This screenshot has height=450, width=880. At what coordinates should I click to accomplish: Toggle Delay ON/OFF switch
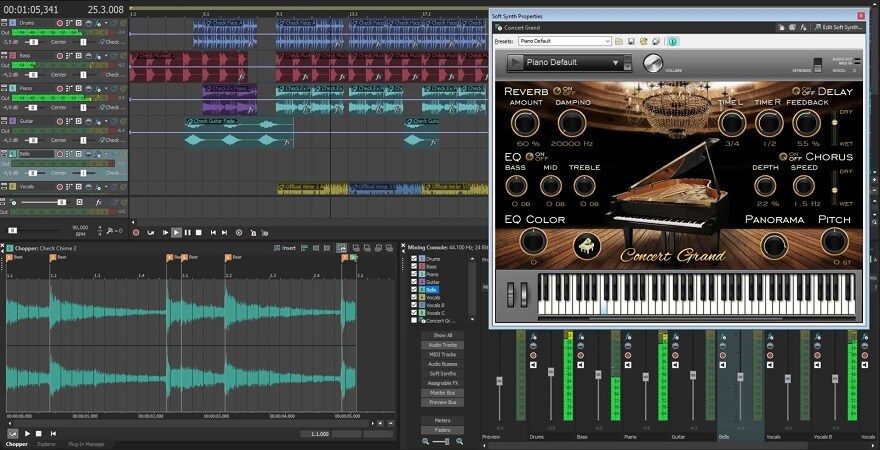tap(796, 90)
